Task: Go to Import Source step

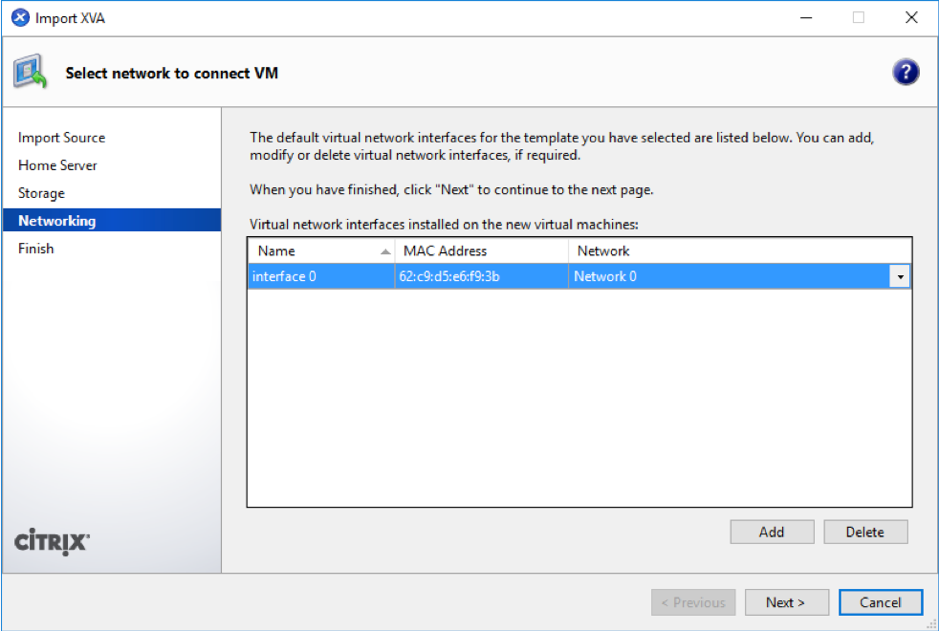Action: (x=62, y=138)
